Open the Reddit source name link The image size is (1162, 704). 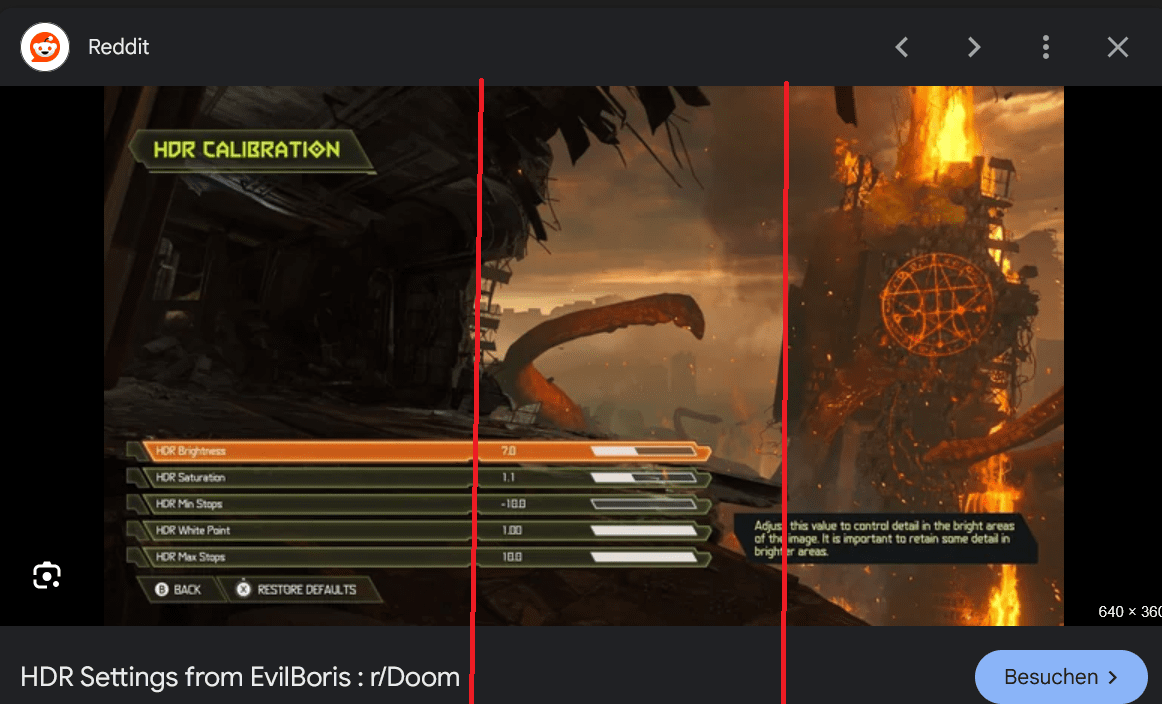(x=119, y=47)
